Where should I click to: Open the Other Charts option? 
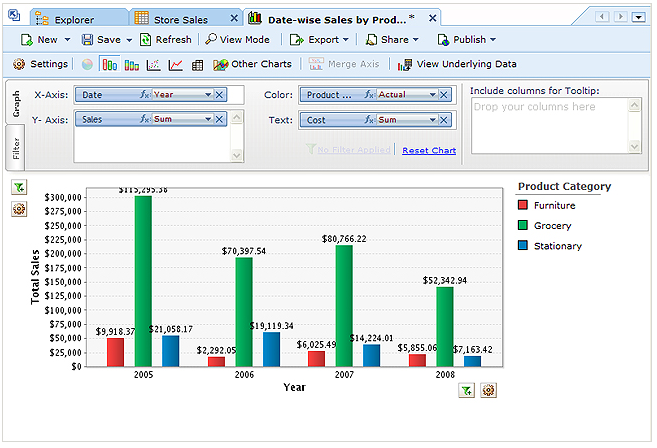point(252,64)
